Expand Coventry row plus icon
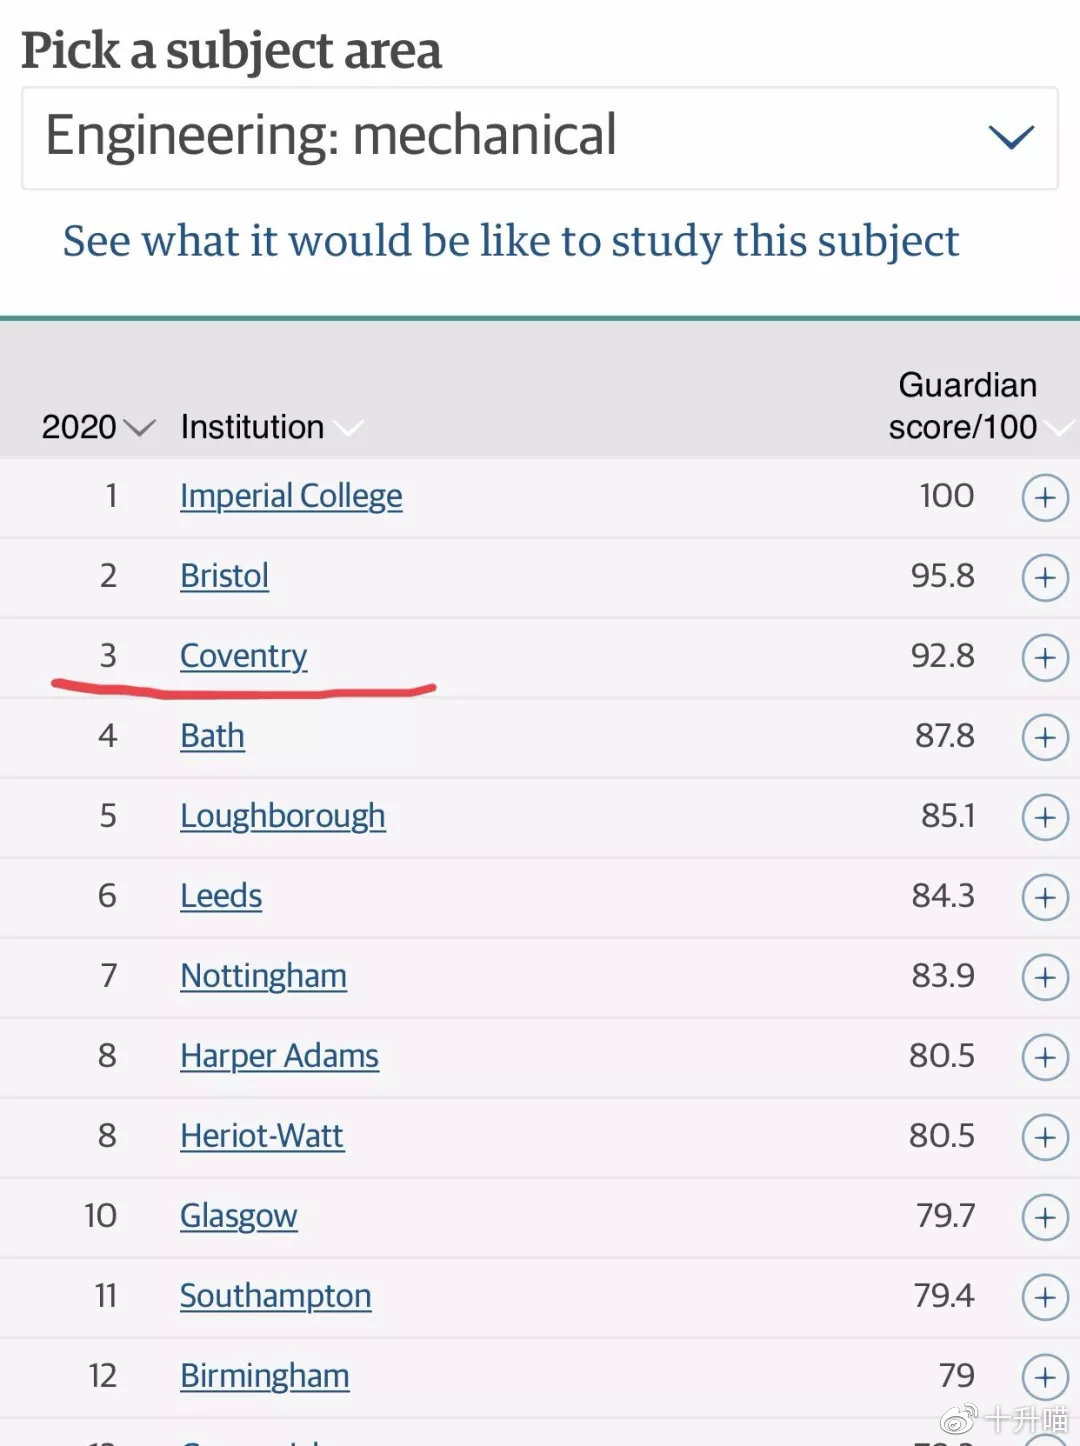 coord(1045,657)
